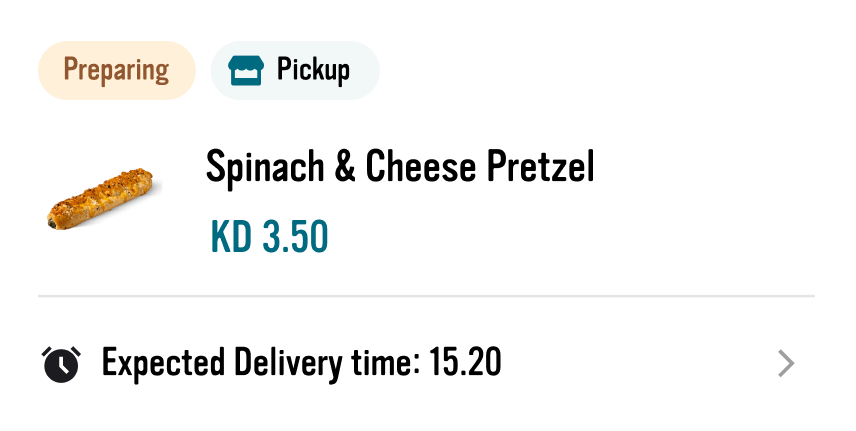This screenshot has width=856, height=431.
Task: Click the word Preparing inside orange badge
Action: click(116, 70)
